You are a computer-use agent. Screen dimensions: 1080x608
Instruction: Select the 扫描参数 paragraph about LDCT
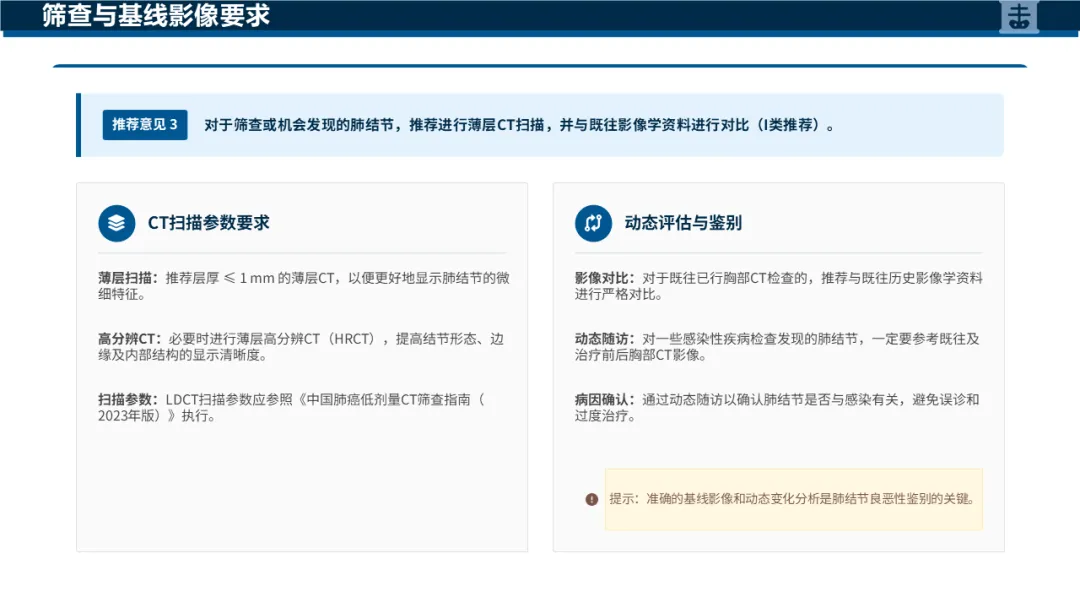(x=291, y=407)
